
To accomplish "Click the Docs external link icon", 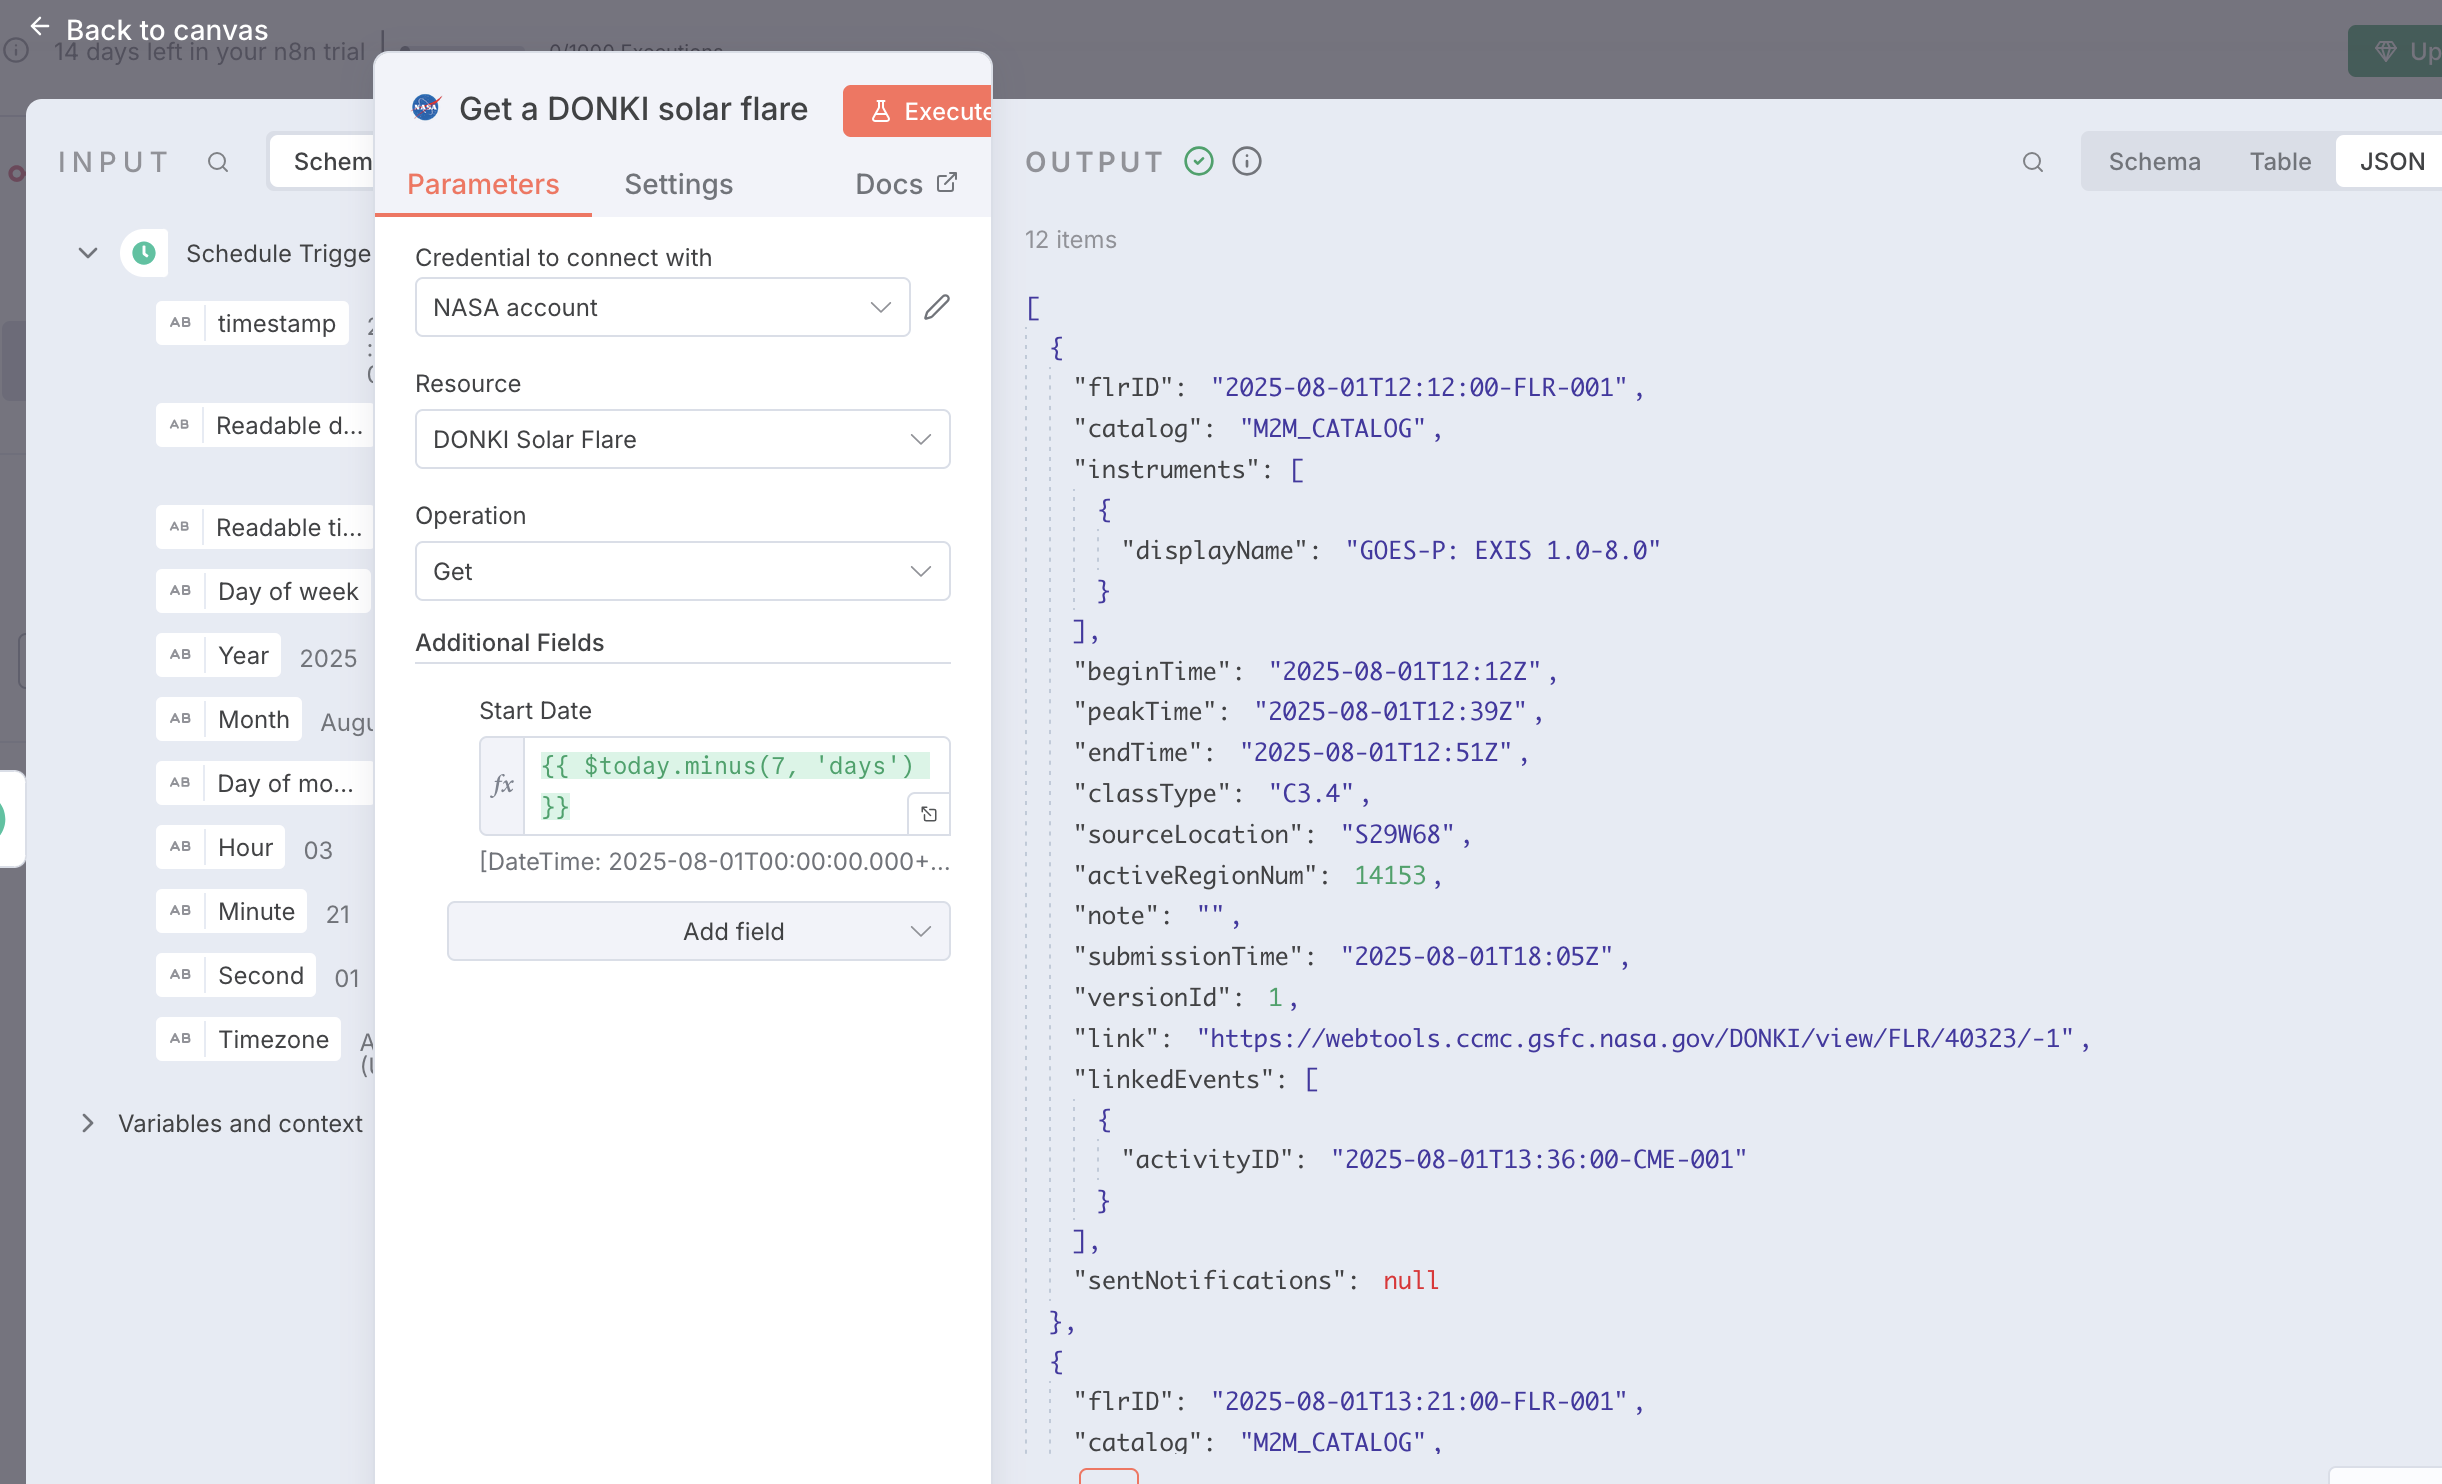I will tap(947, 183).
